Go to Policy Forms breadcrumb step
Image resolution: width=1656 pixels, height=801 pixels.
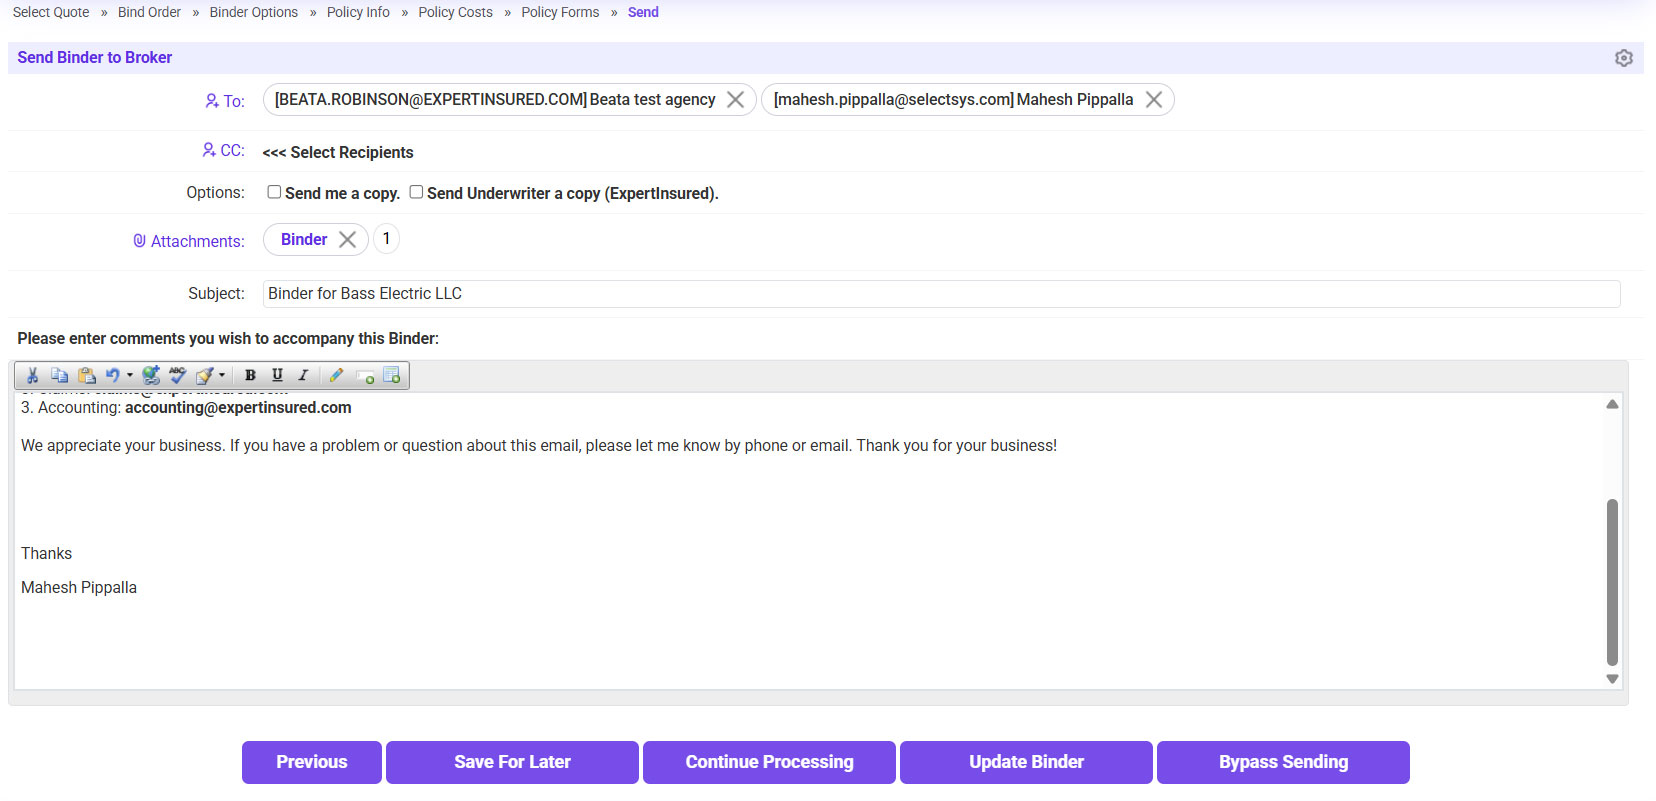(559, 12)
